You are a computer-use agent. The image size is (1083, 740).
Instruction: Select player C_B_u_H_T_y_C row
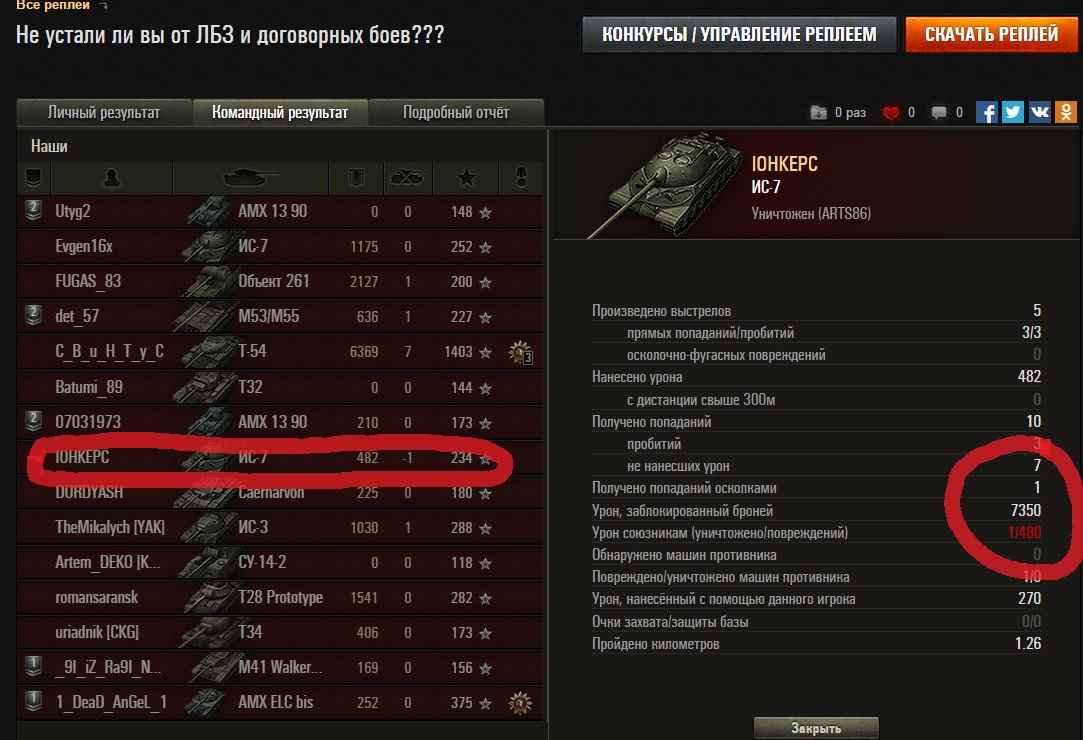coord(279,352)
